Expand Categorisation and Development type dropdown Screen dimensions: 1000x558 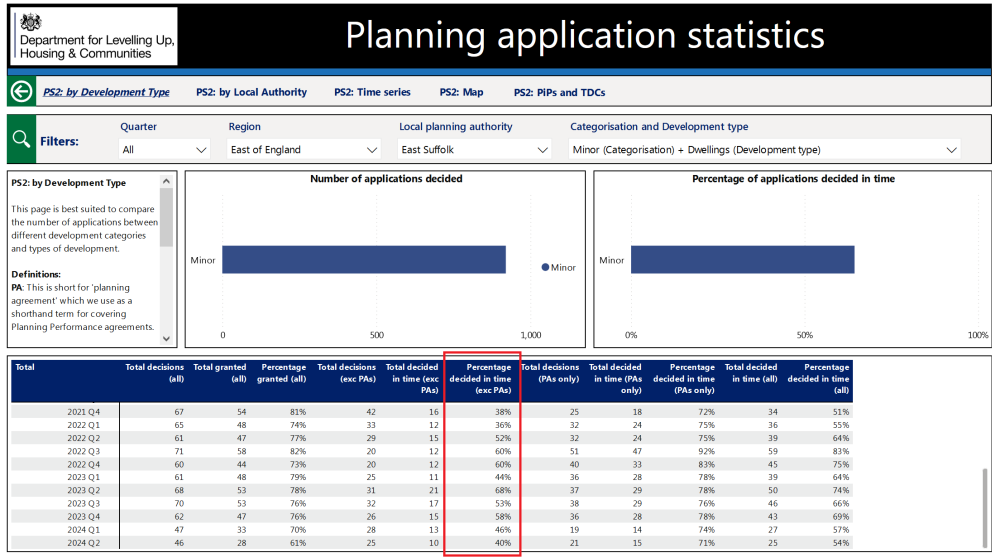[764, 149]
